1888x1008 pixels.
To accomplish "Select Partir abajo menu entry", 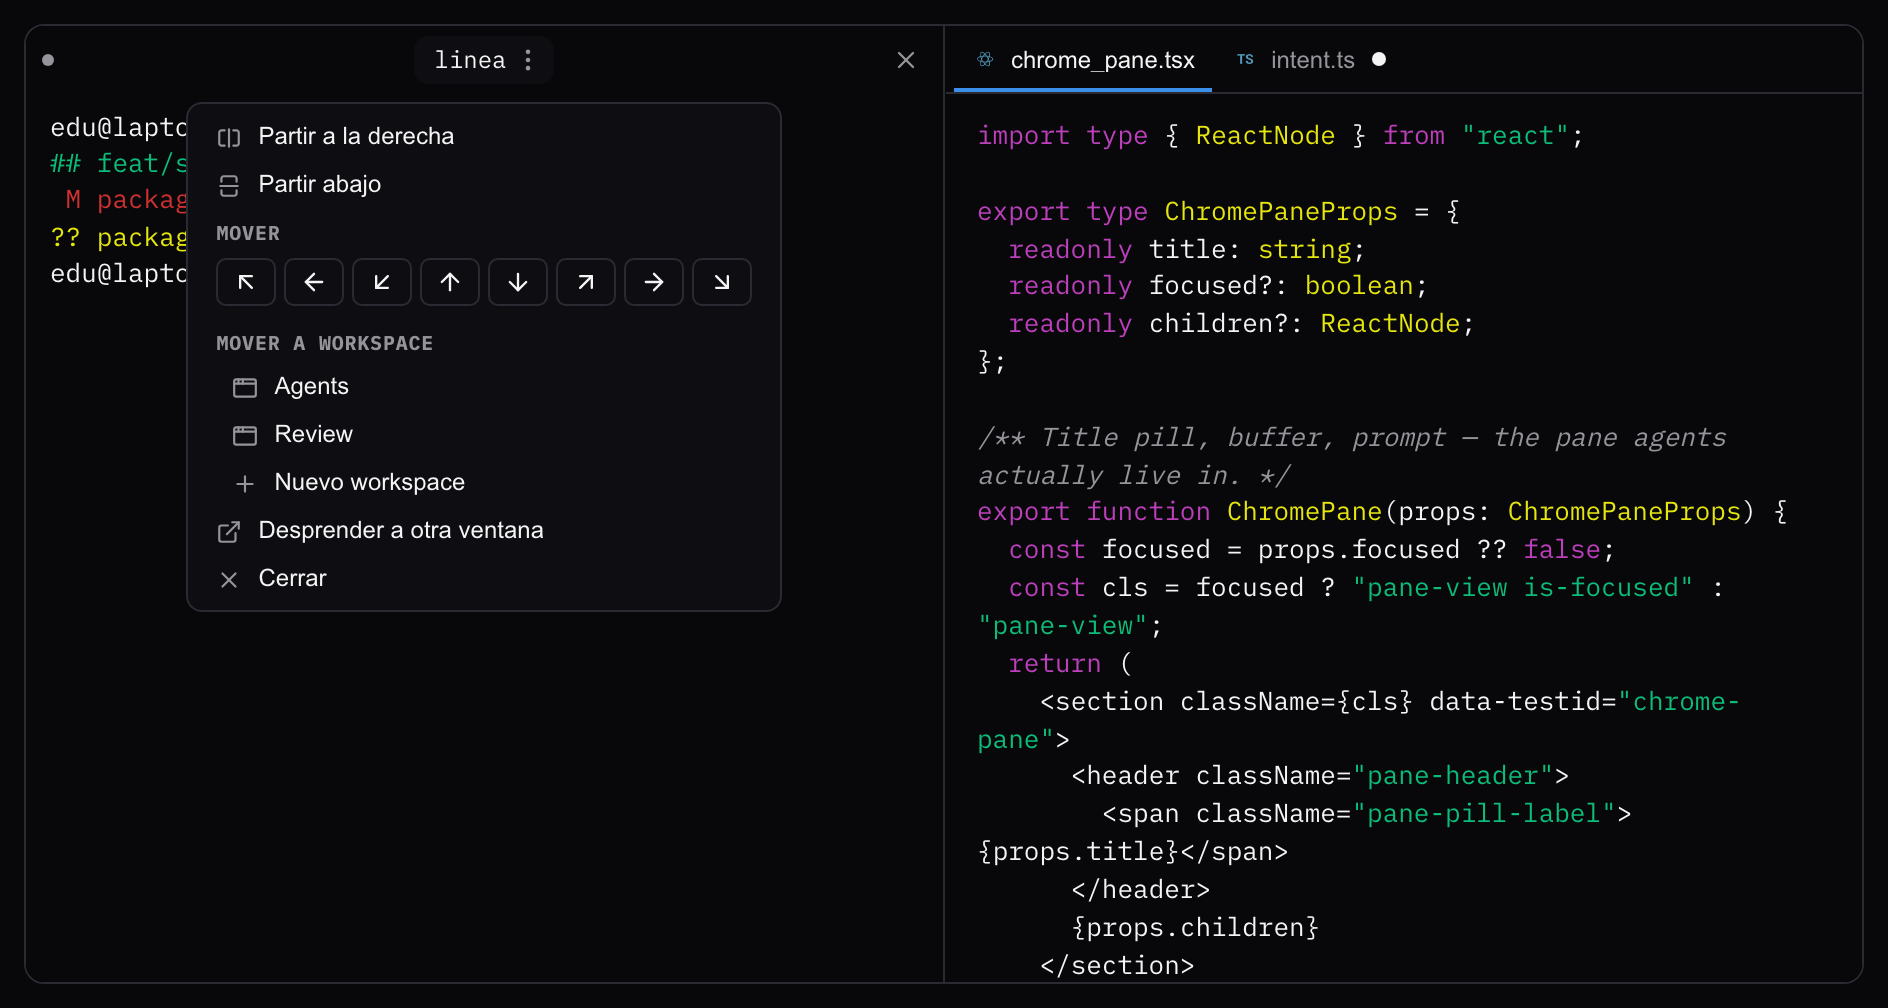I will [x=484, y=184].
